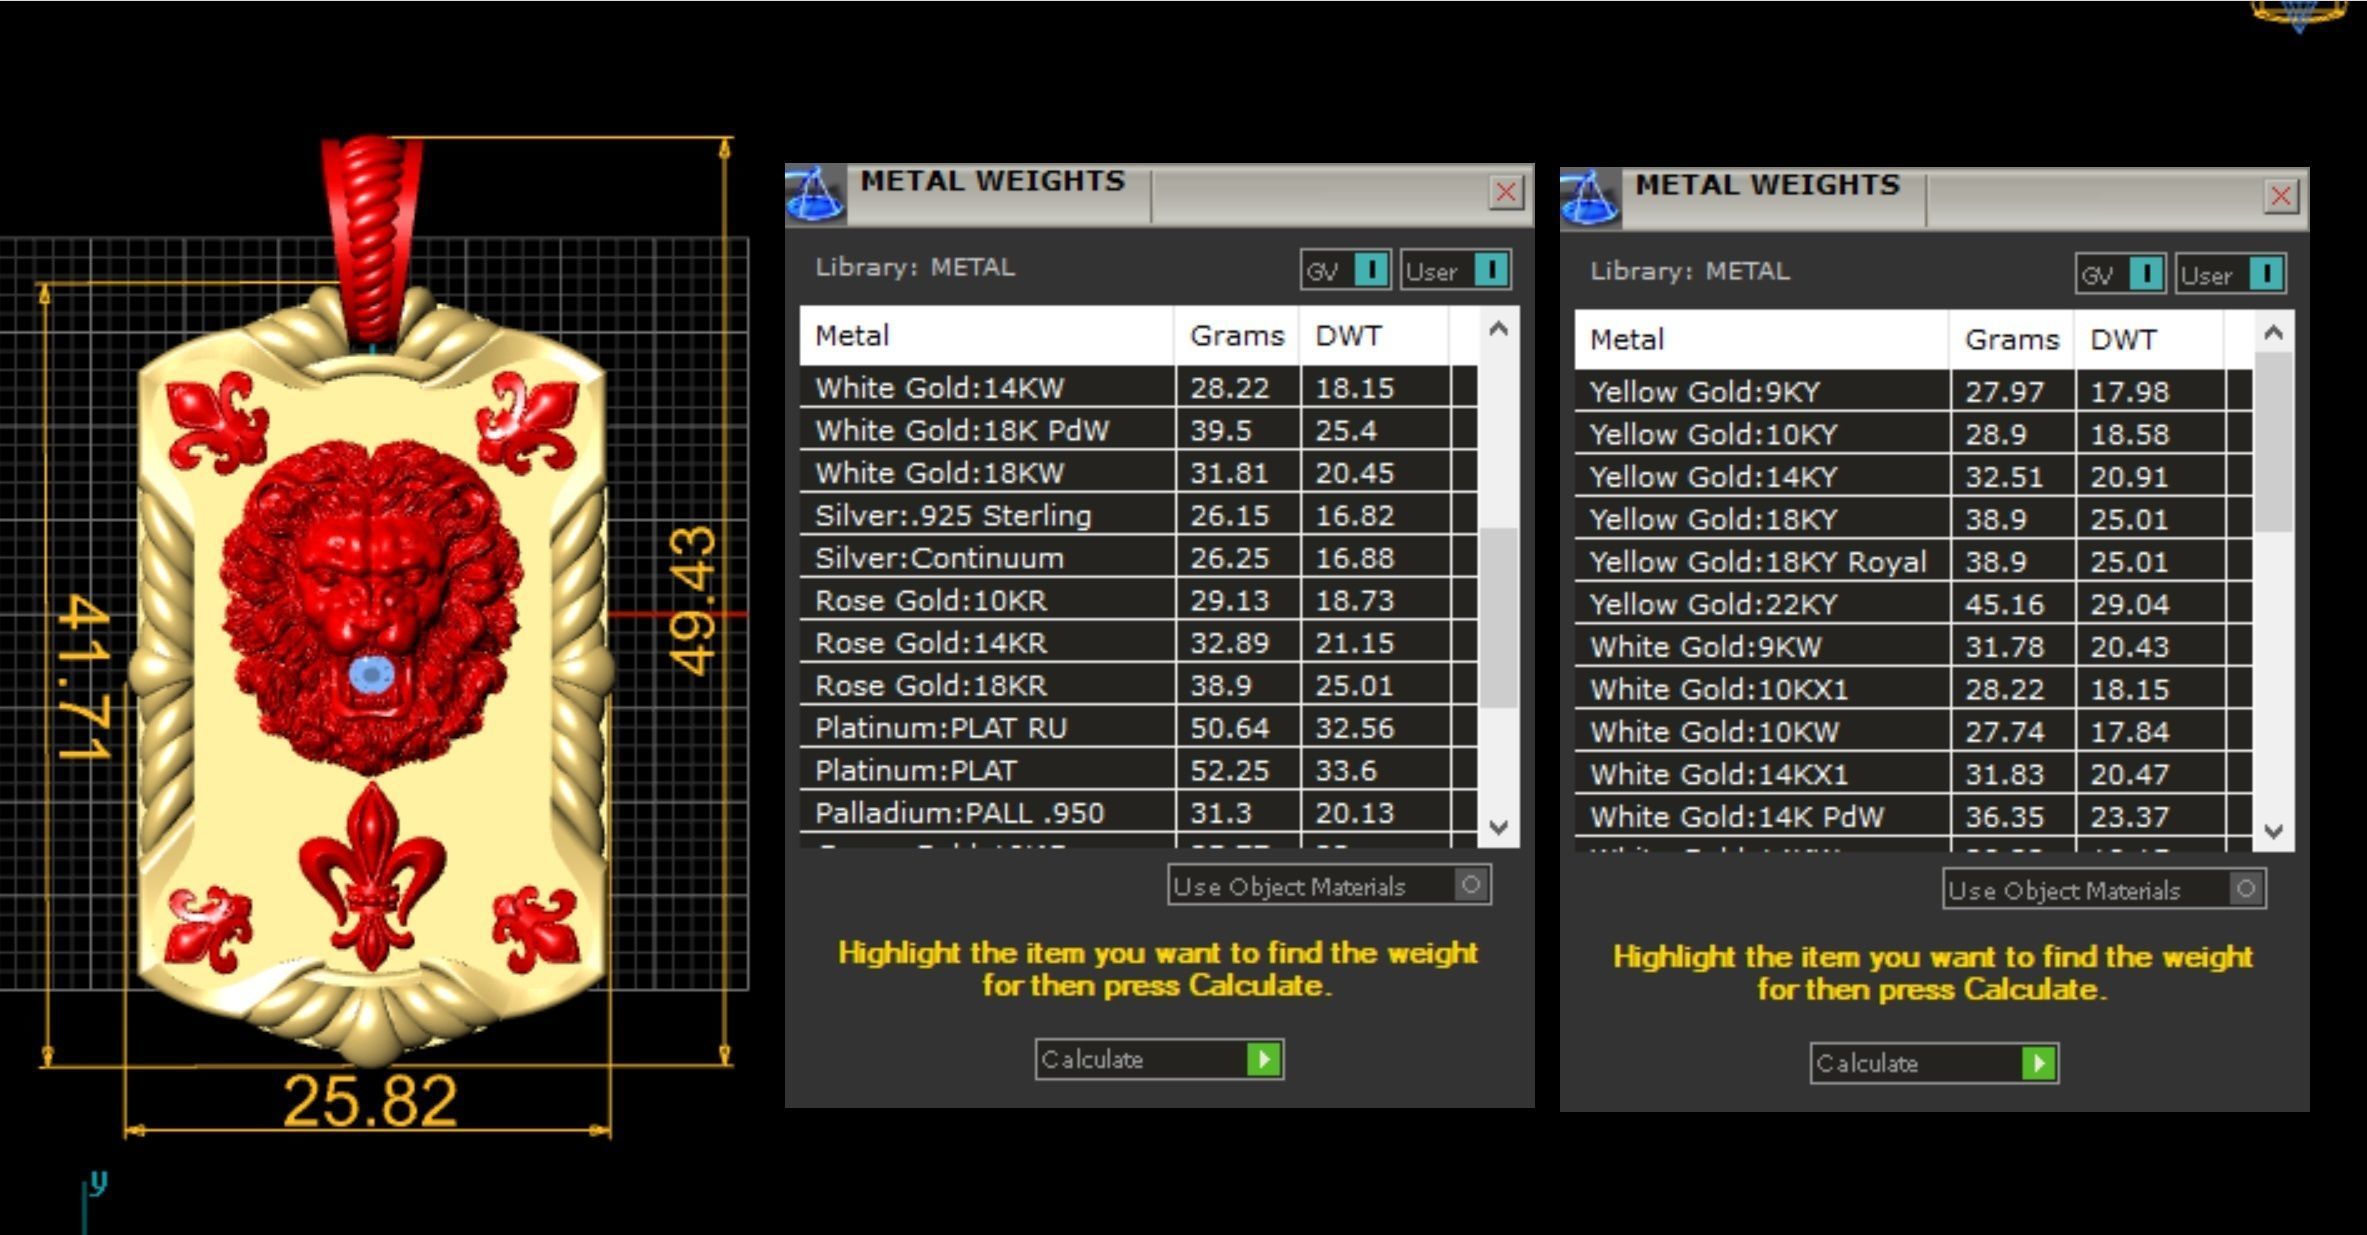Select Yellow Gold:18KY row
Viewport: 2367px width, 1235px height.
[x=1713, y=520]
